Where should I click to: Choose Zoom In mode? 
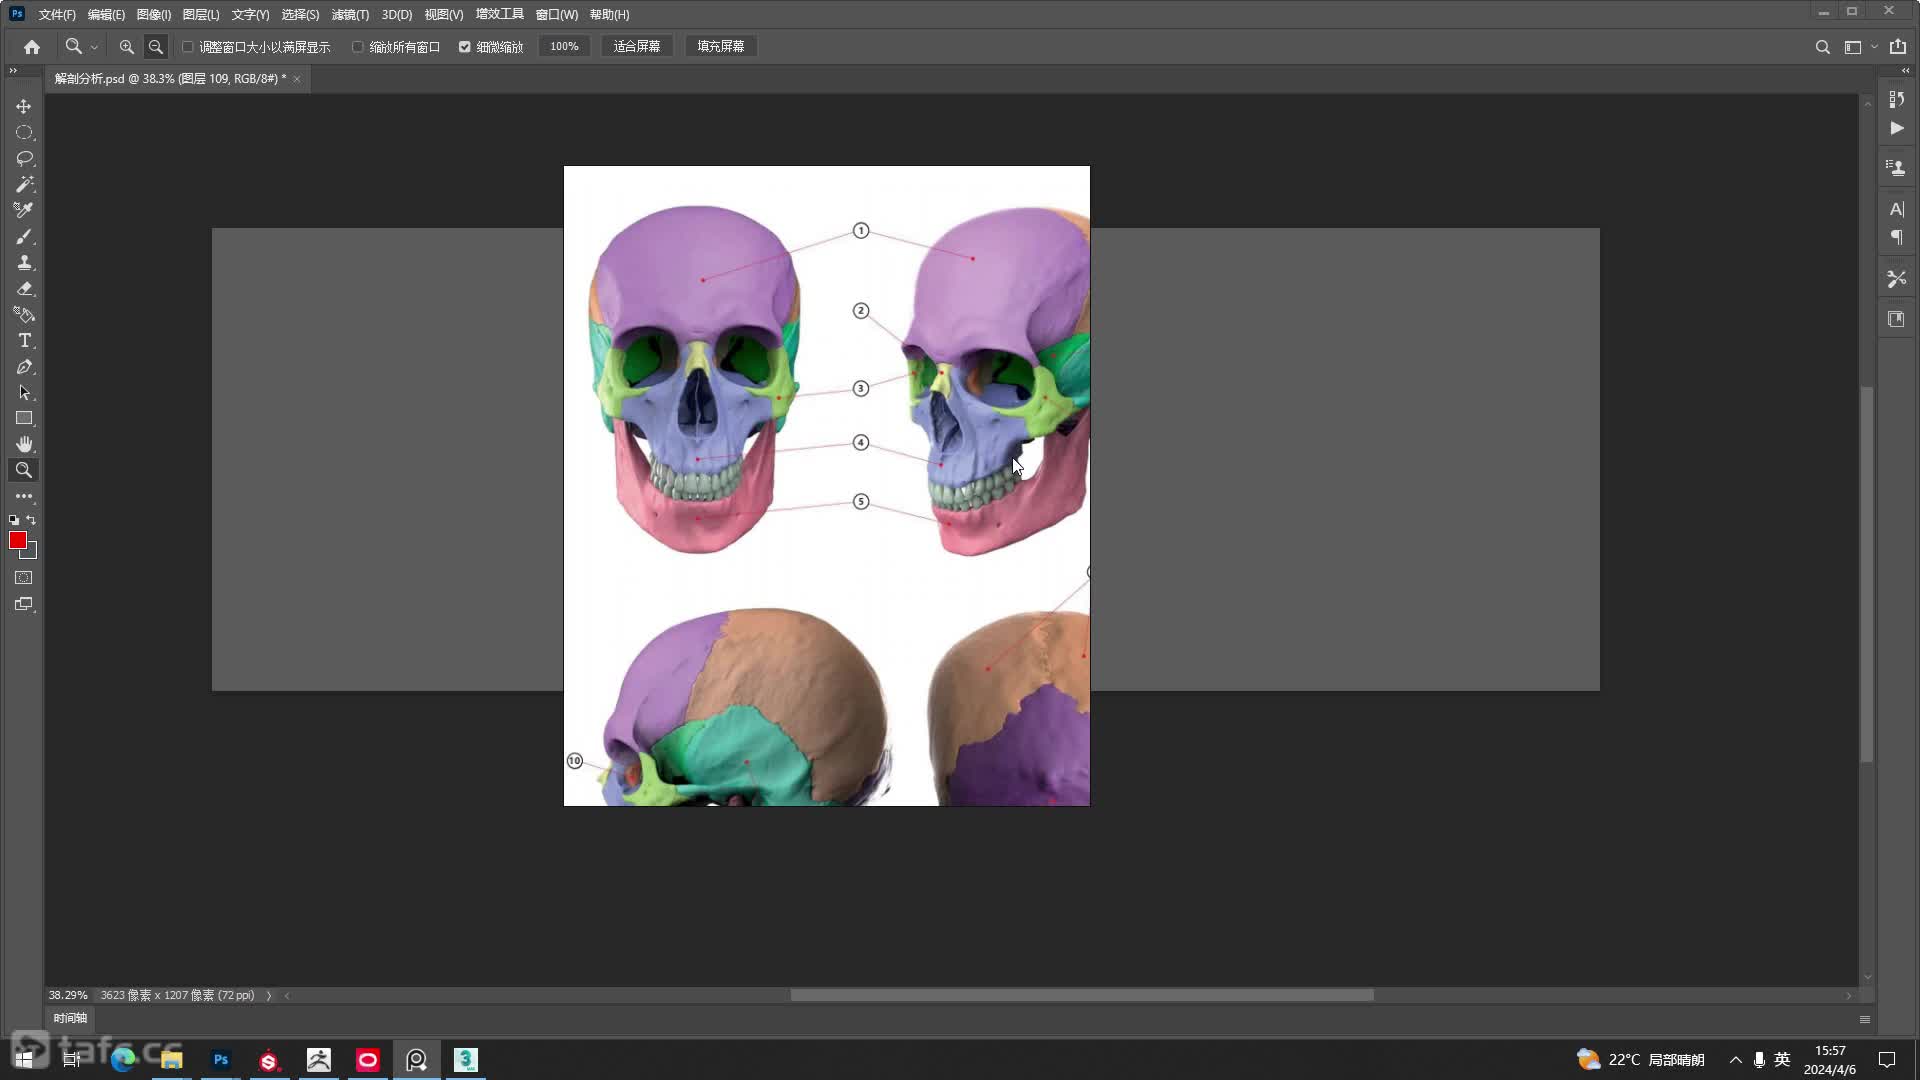point(126,47)
